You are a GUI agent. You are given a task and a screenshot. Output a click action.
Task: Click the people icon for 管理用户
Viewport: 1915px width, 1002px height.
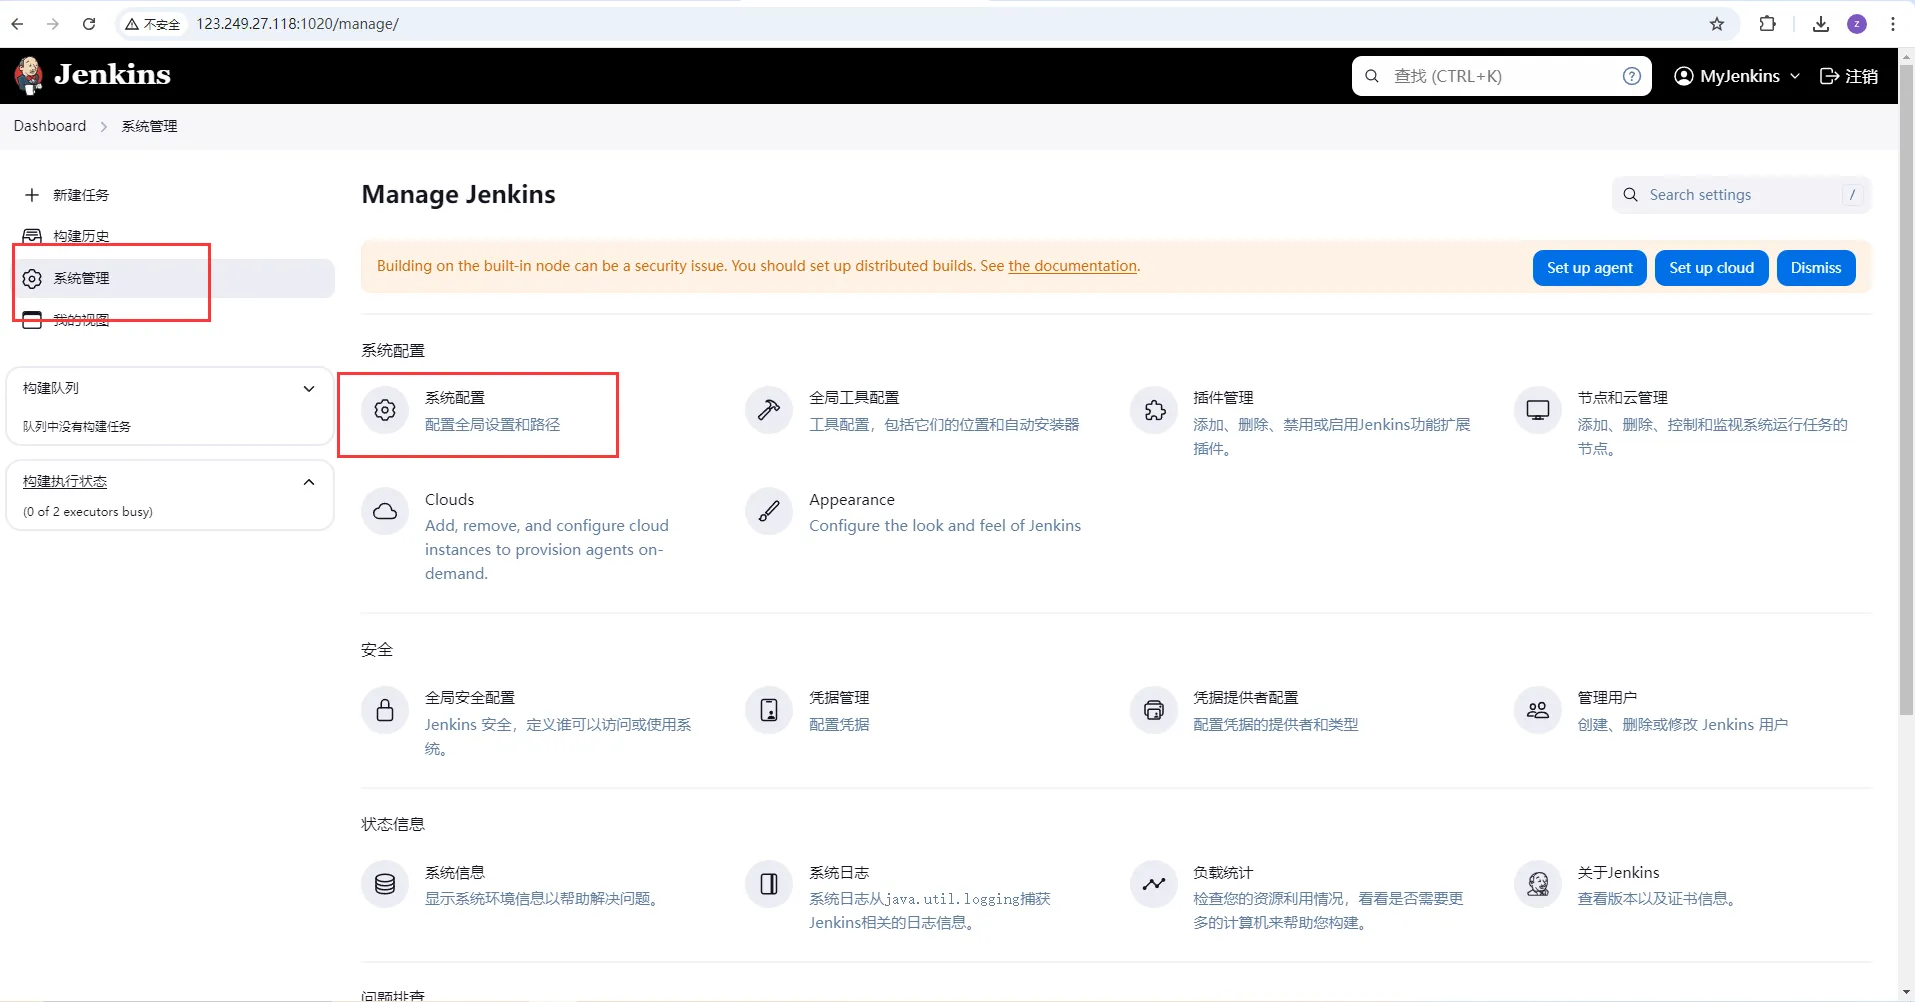pyautogui.click(x=1538, y=710)
